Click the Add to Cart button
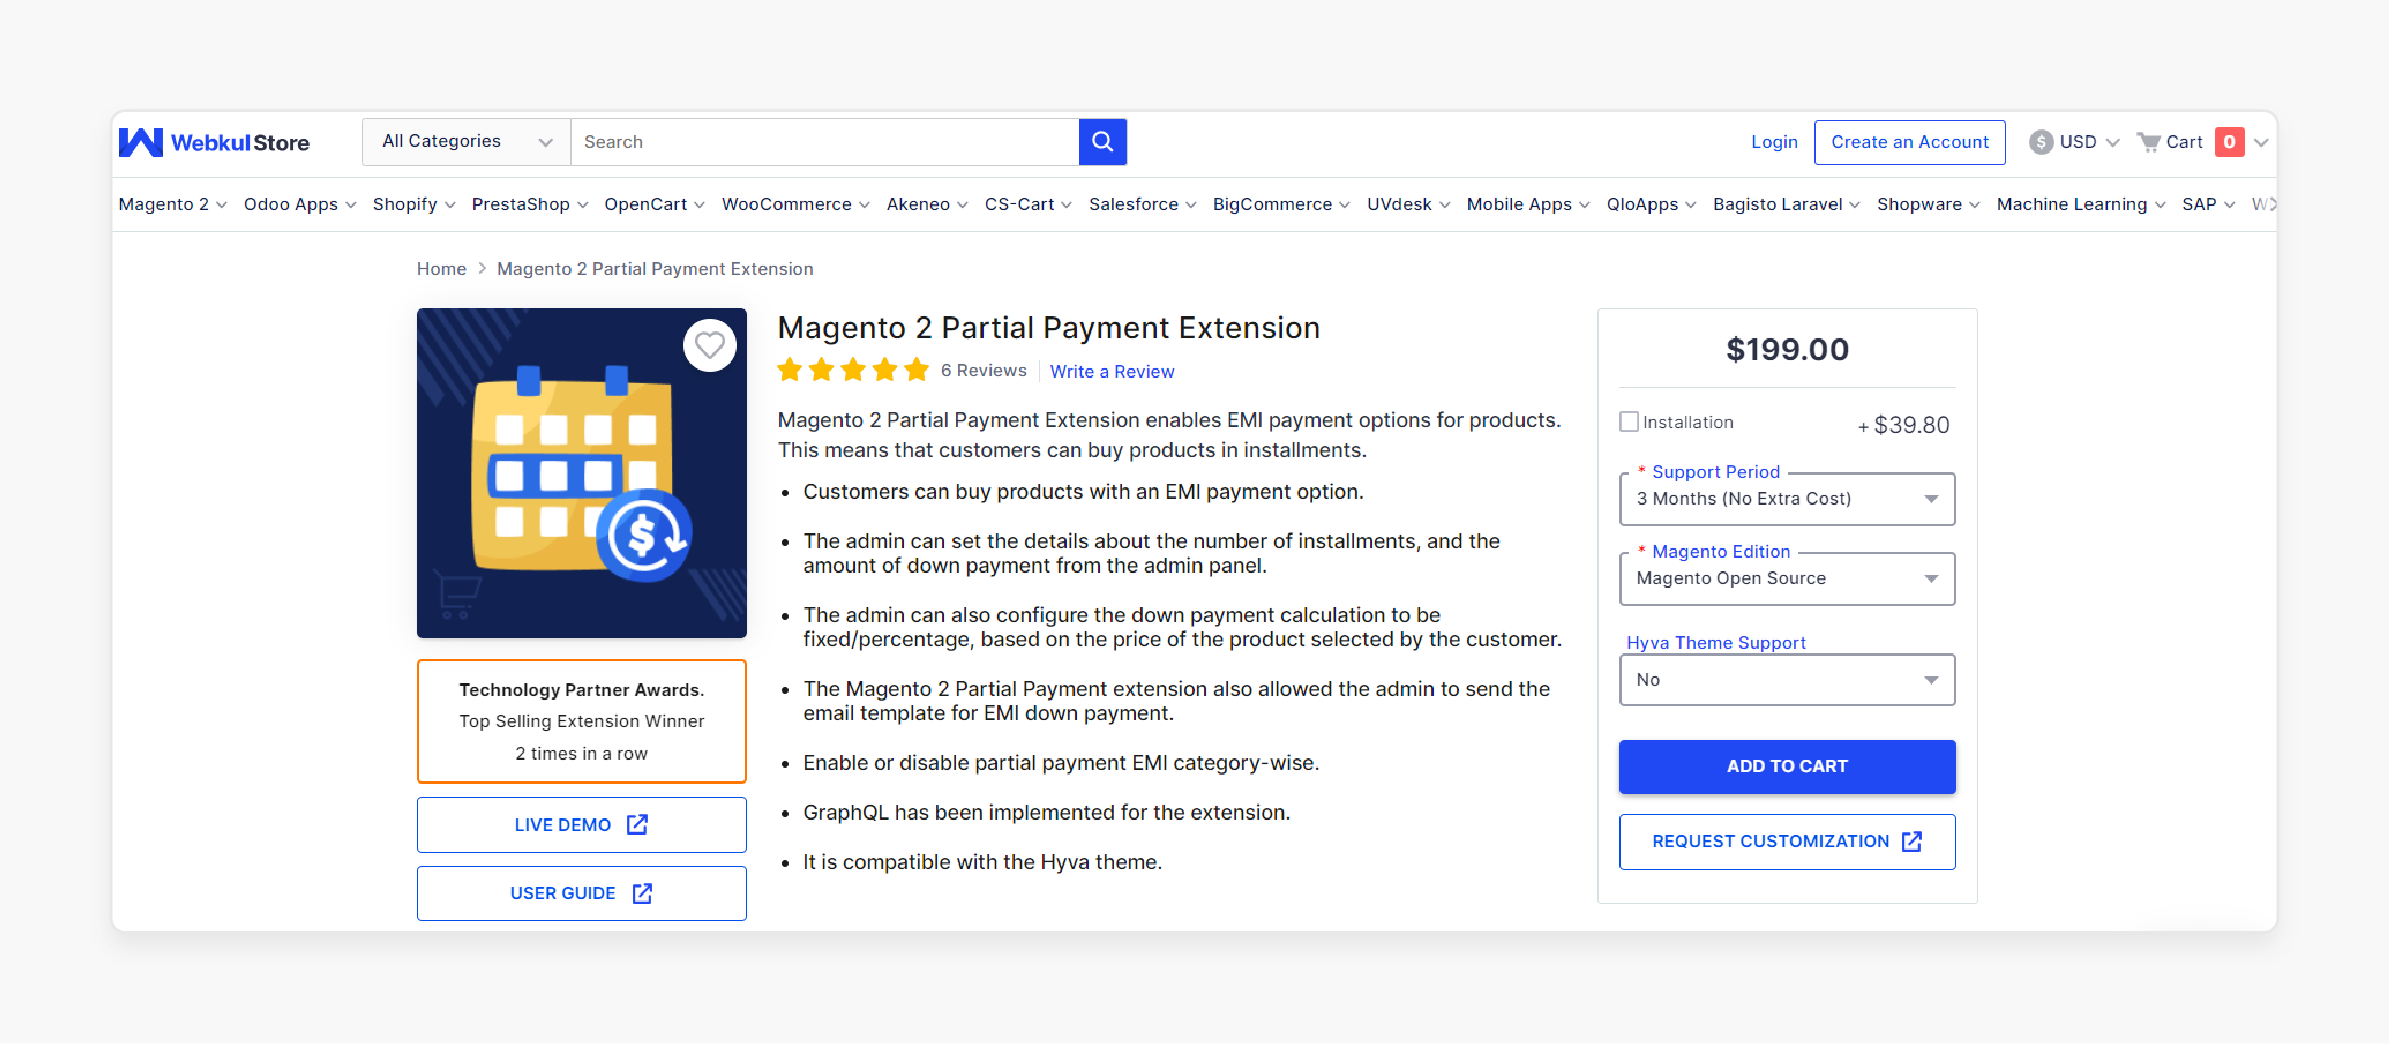The width and height of the screenshot is (2389, 1047). [x=1786, y=766]
